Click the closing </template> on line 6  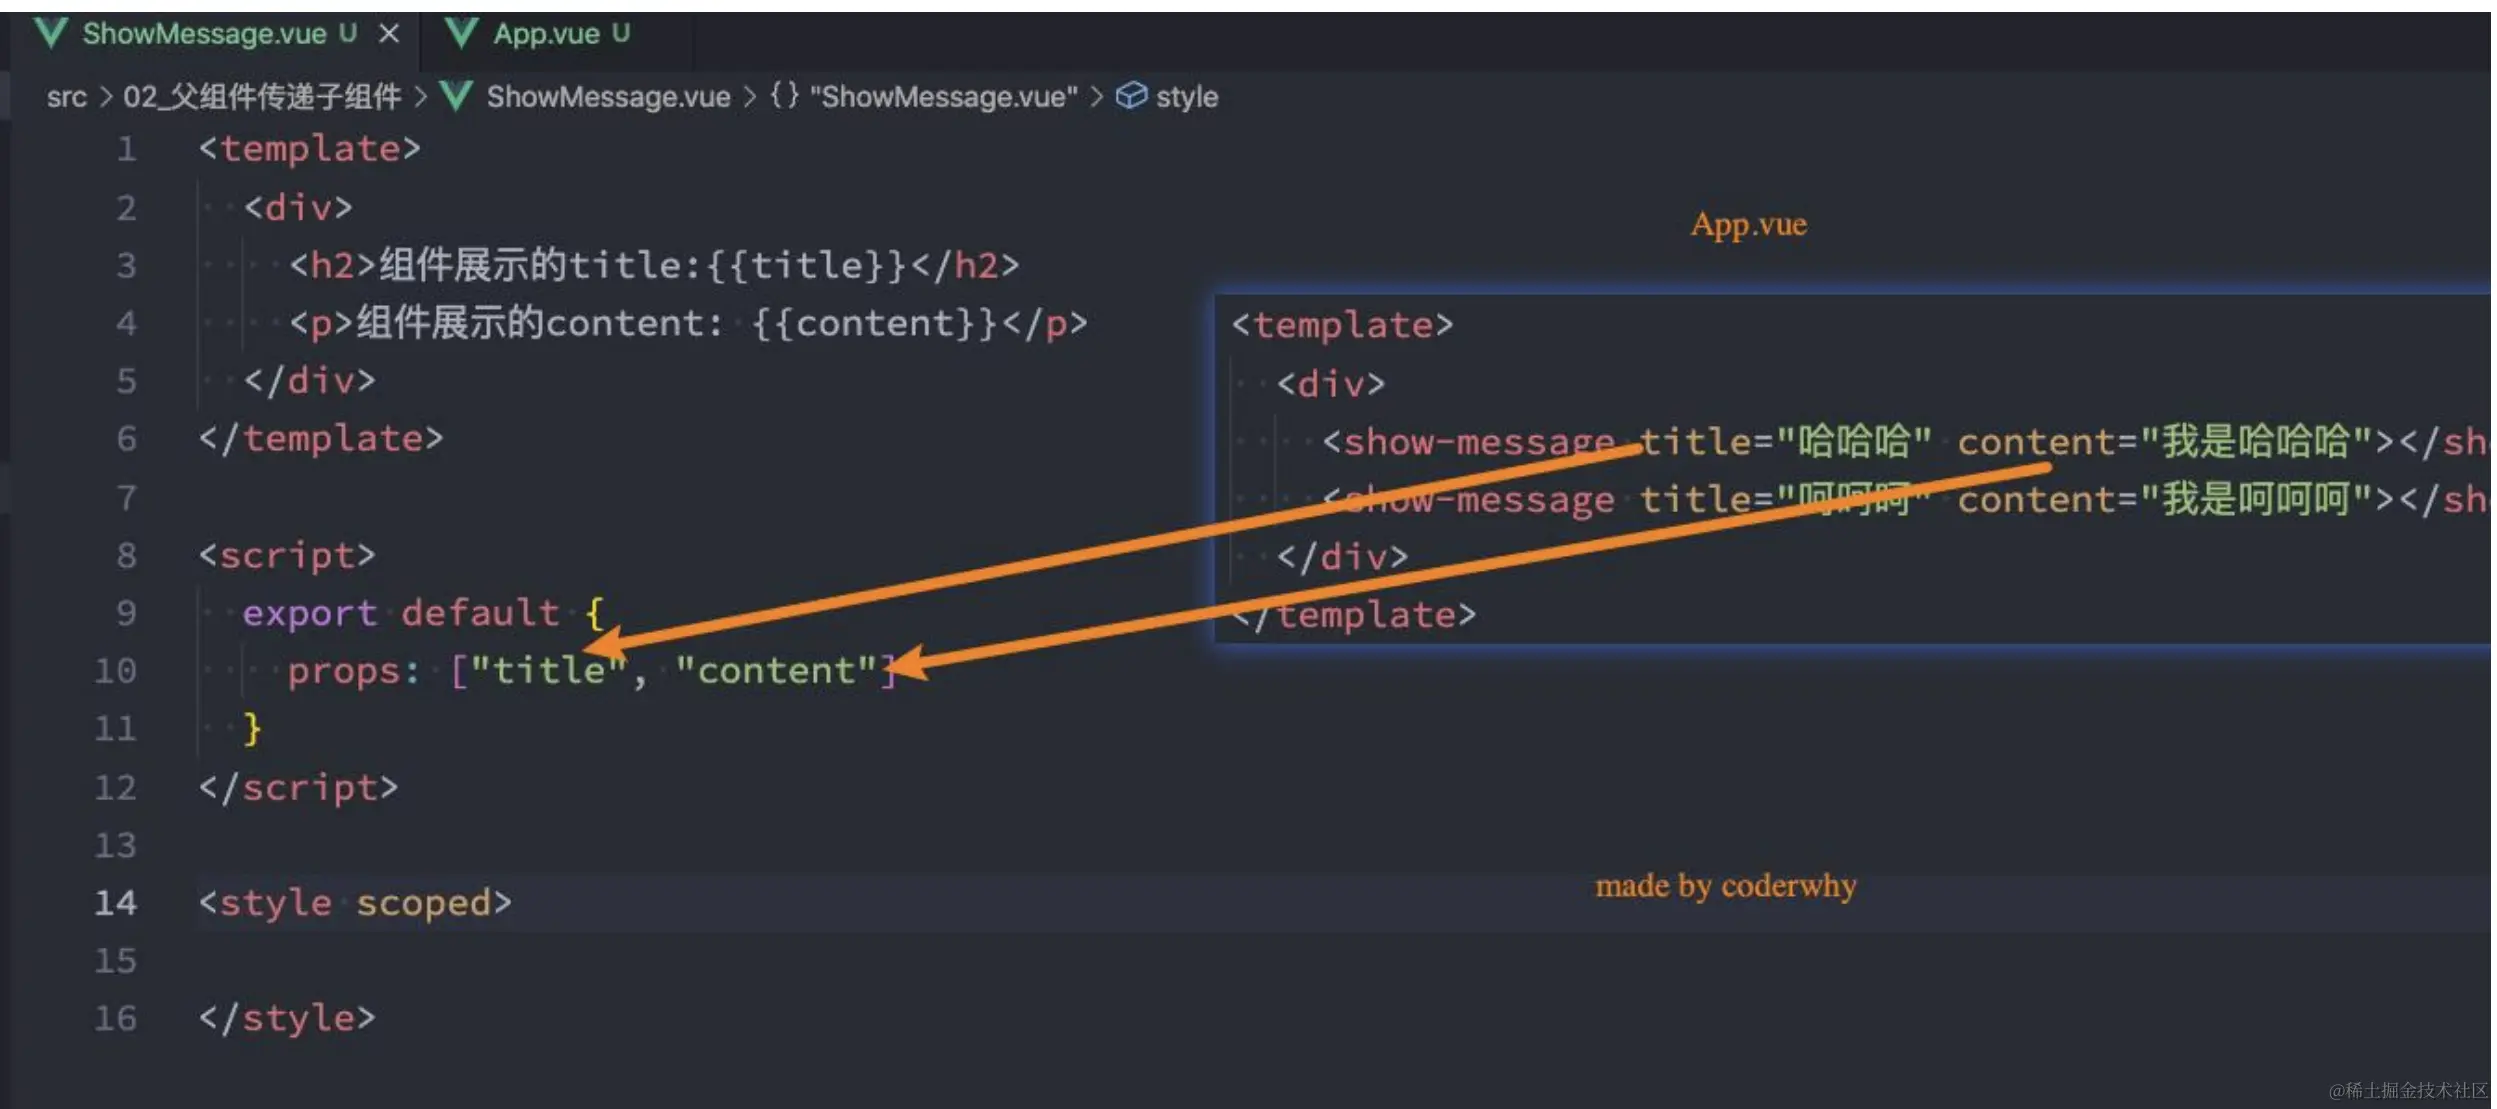click(321, 439)
